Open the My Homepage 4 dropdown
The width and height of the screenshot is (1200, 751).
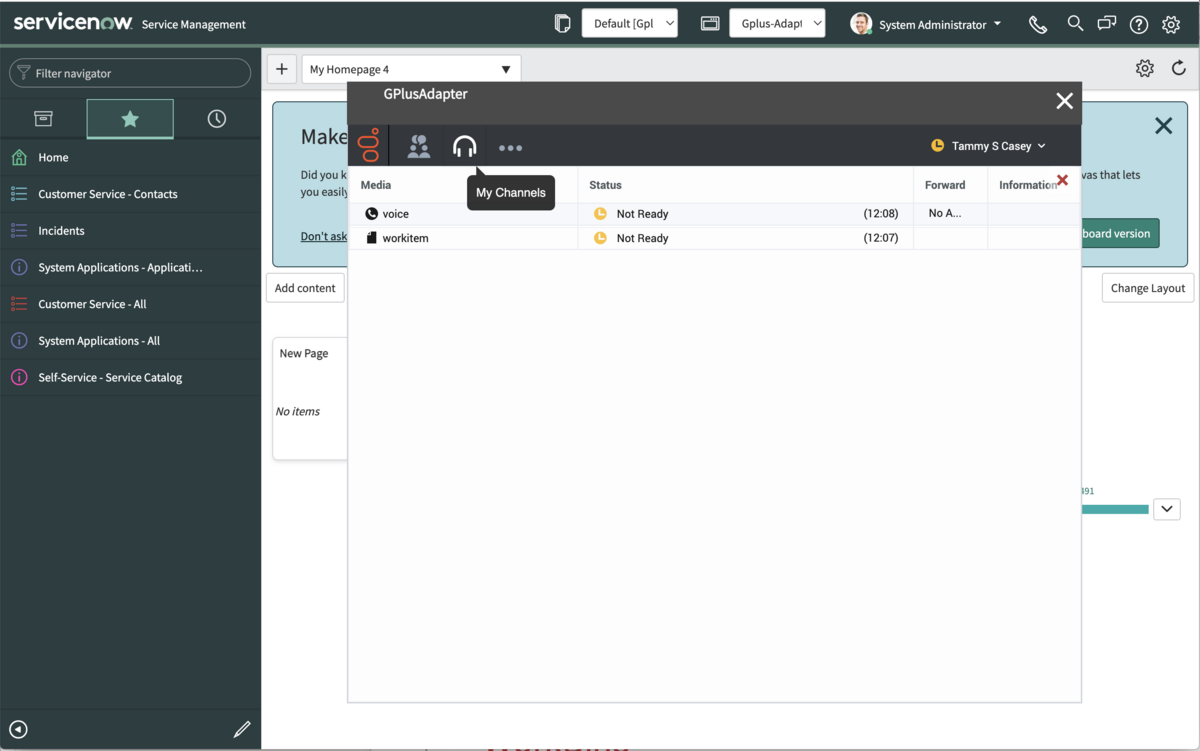(411, 69)
